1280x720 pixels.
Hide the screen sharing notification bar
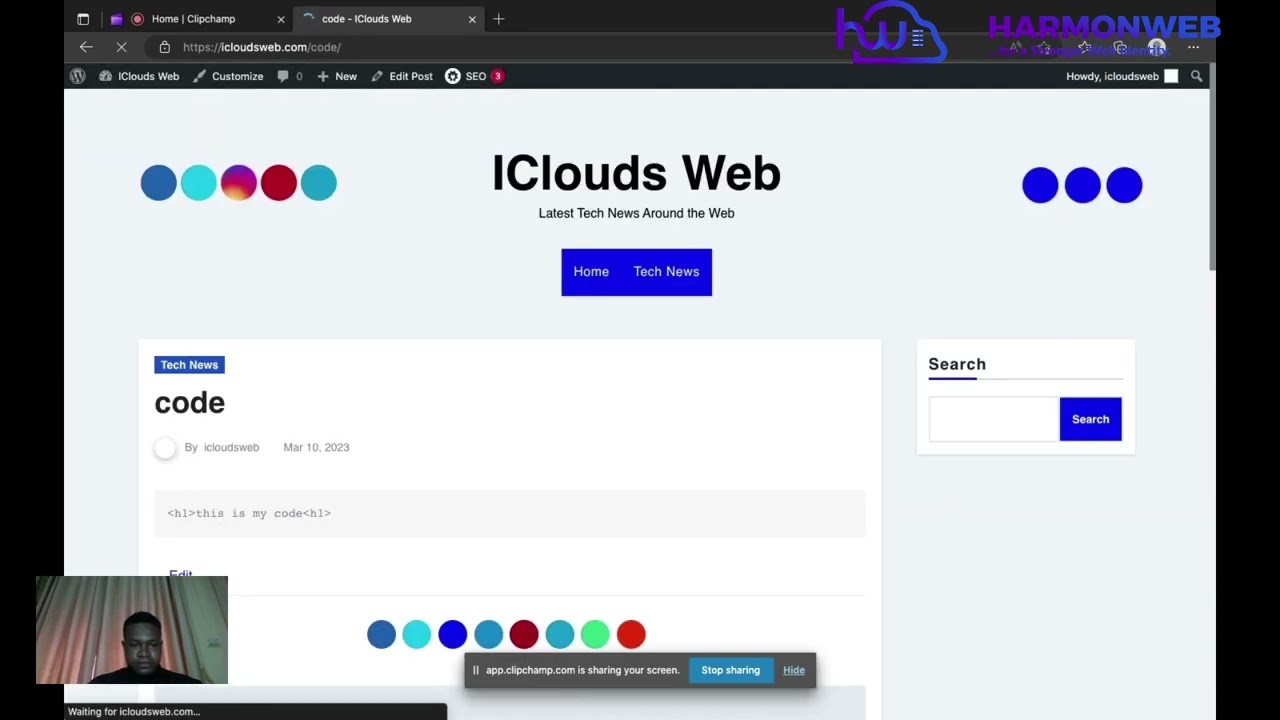(794, 670)
